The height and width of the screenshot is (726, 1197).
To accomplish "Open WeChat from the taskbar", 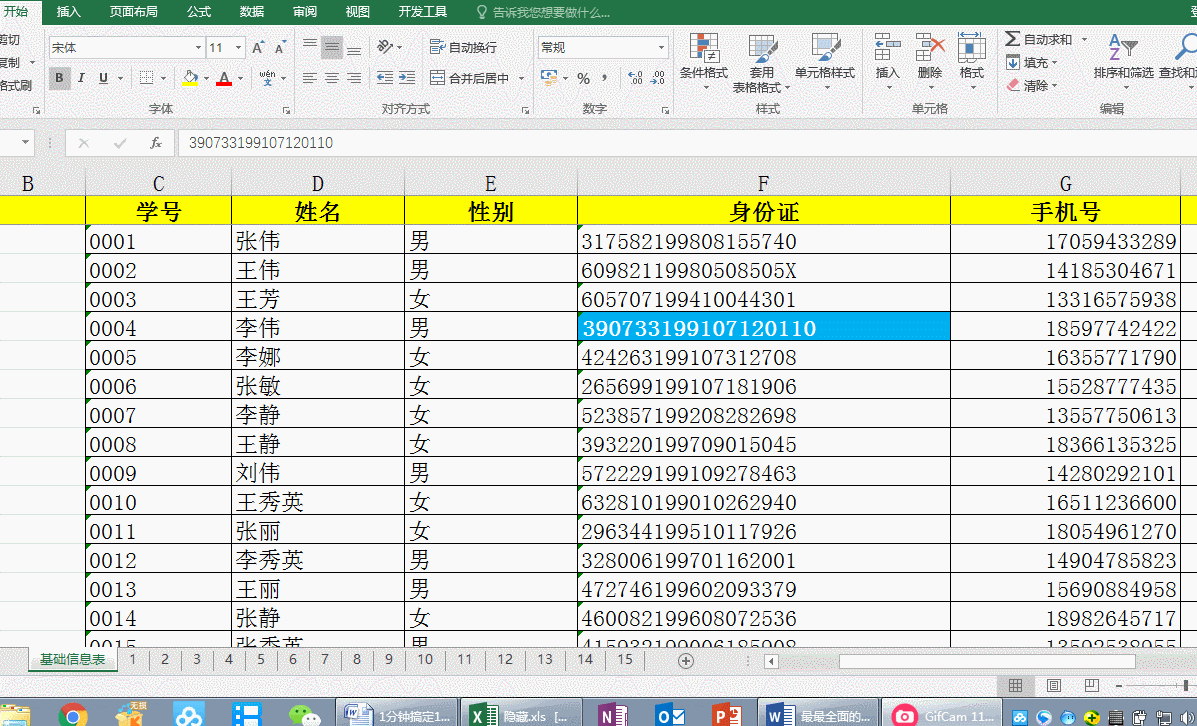I will (x=304, y=714).
